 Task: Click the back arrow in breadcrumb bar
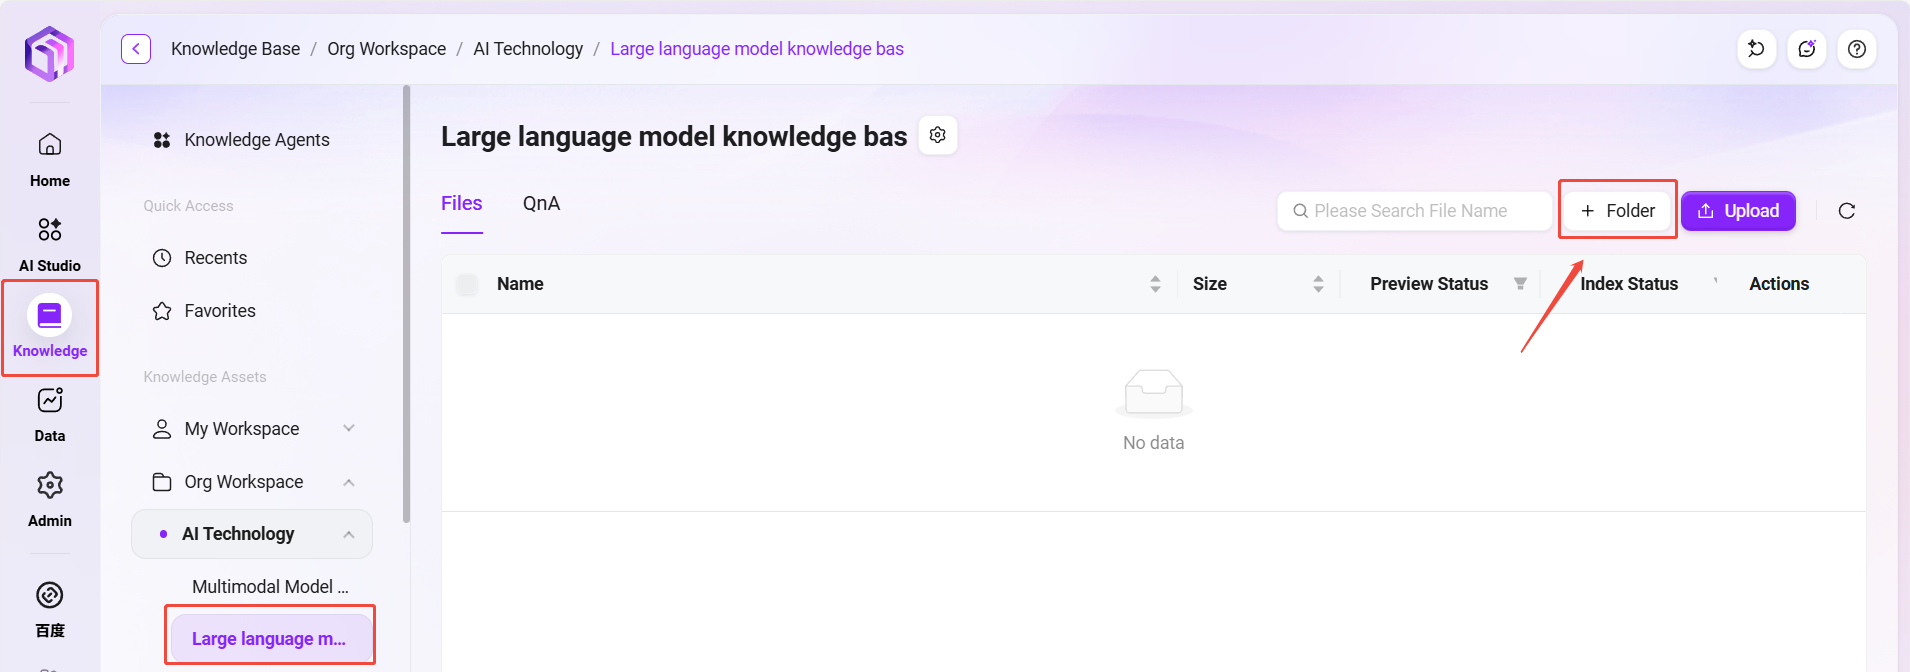coord(136,49)
